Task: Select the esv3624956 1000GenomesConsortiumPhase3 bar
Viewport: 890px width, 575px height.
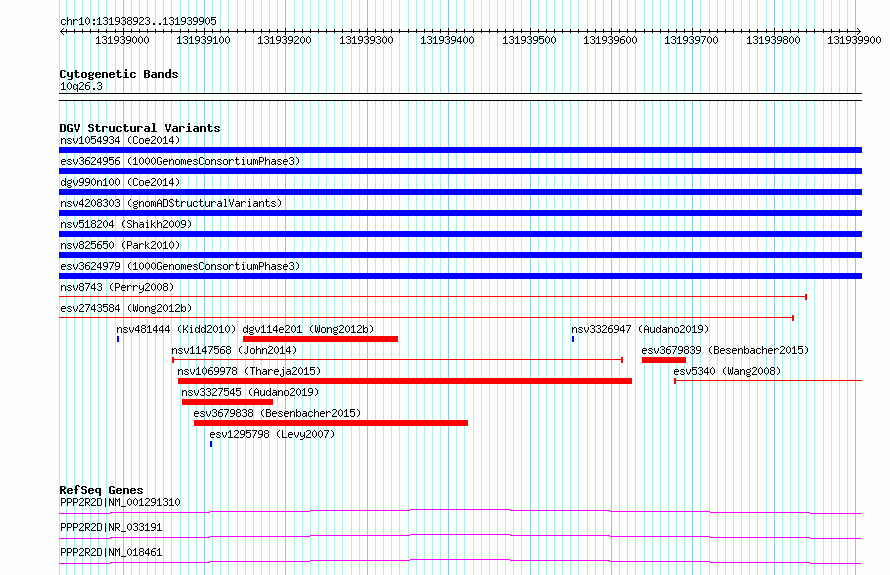Action: (460, 171)
